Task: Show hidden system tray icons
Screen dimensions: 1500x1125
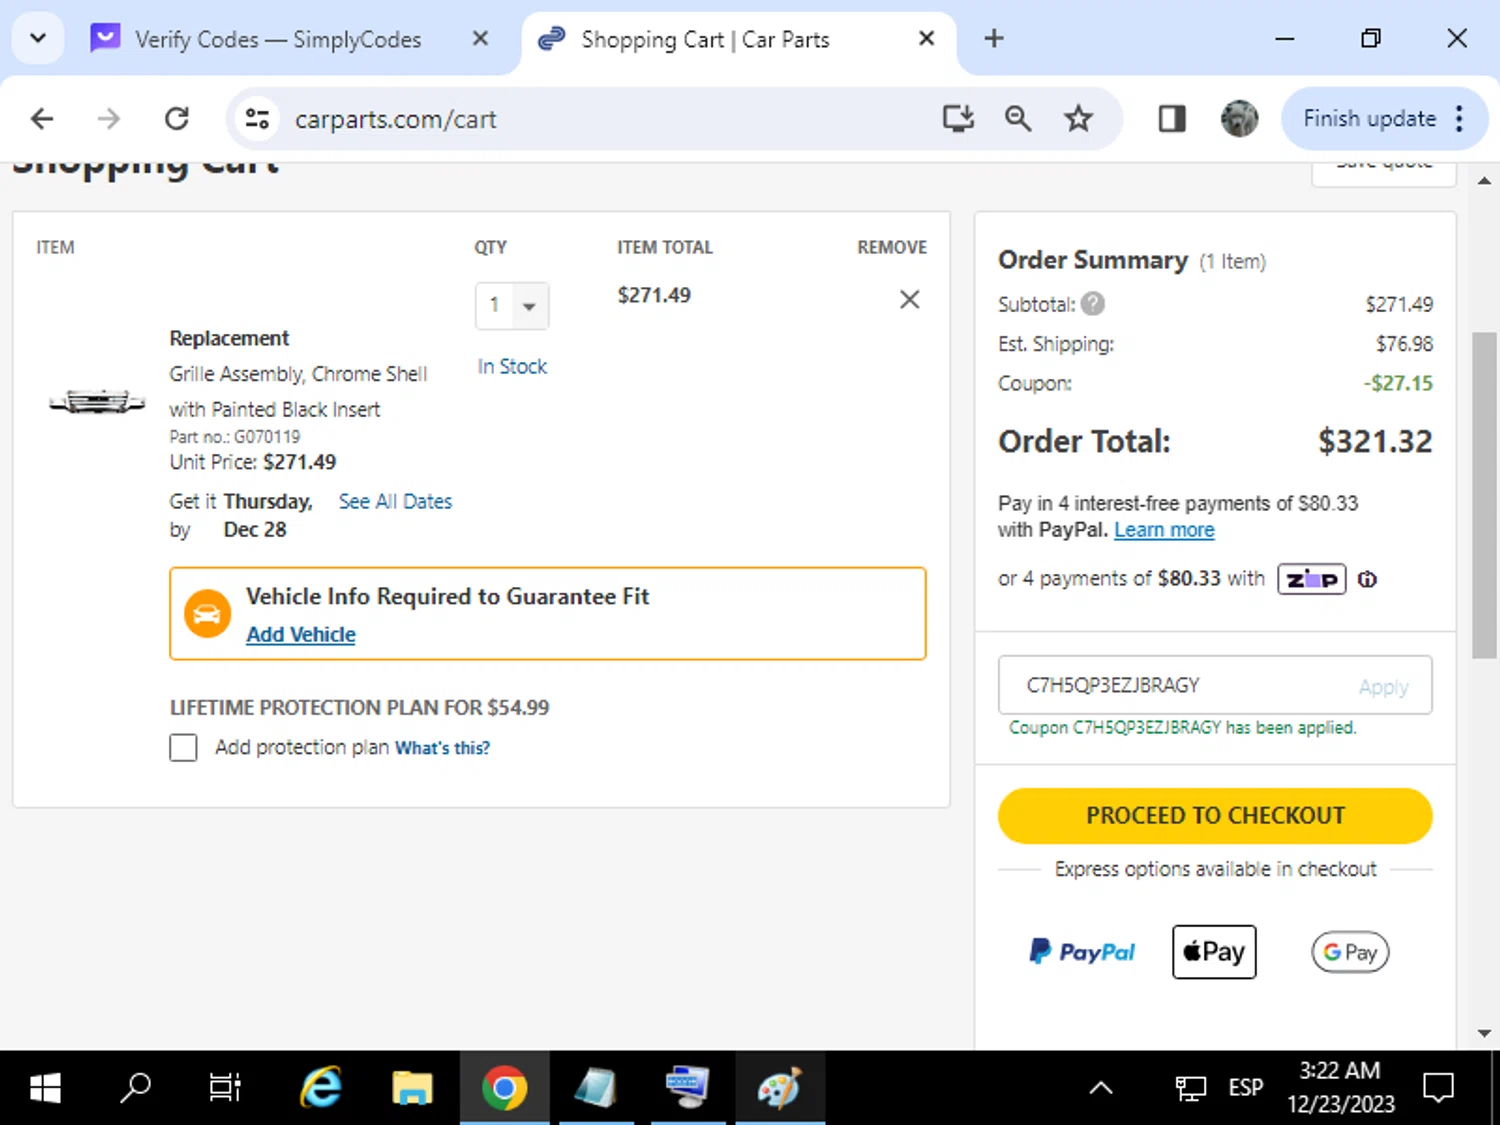Action: coord(1101,1087)
